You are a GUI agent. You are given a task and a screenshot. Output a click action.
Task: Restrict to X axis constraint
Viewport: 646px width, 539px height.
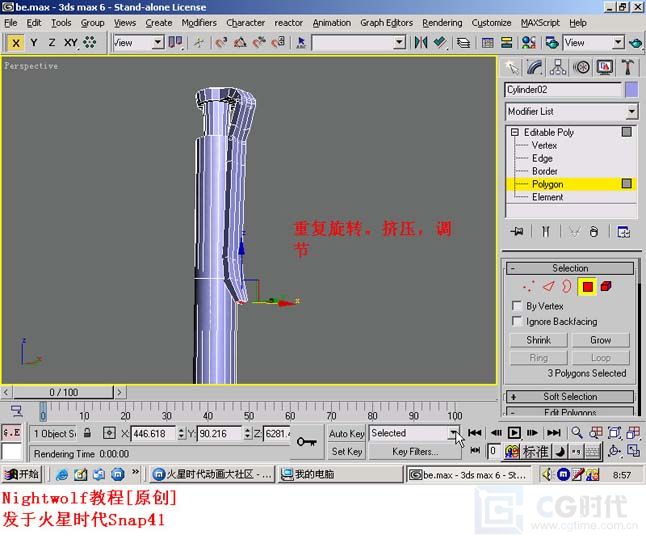(x=15, y=43)
